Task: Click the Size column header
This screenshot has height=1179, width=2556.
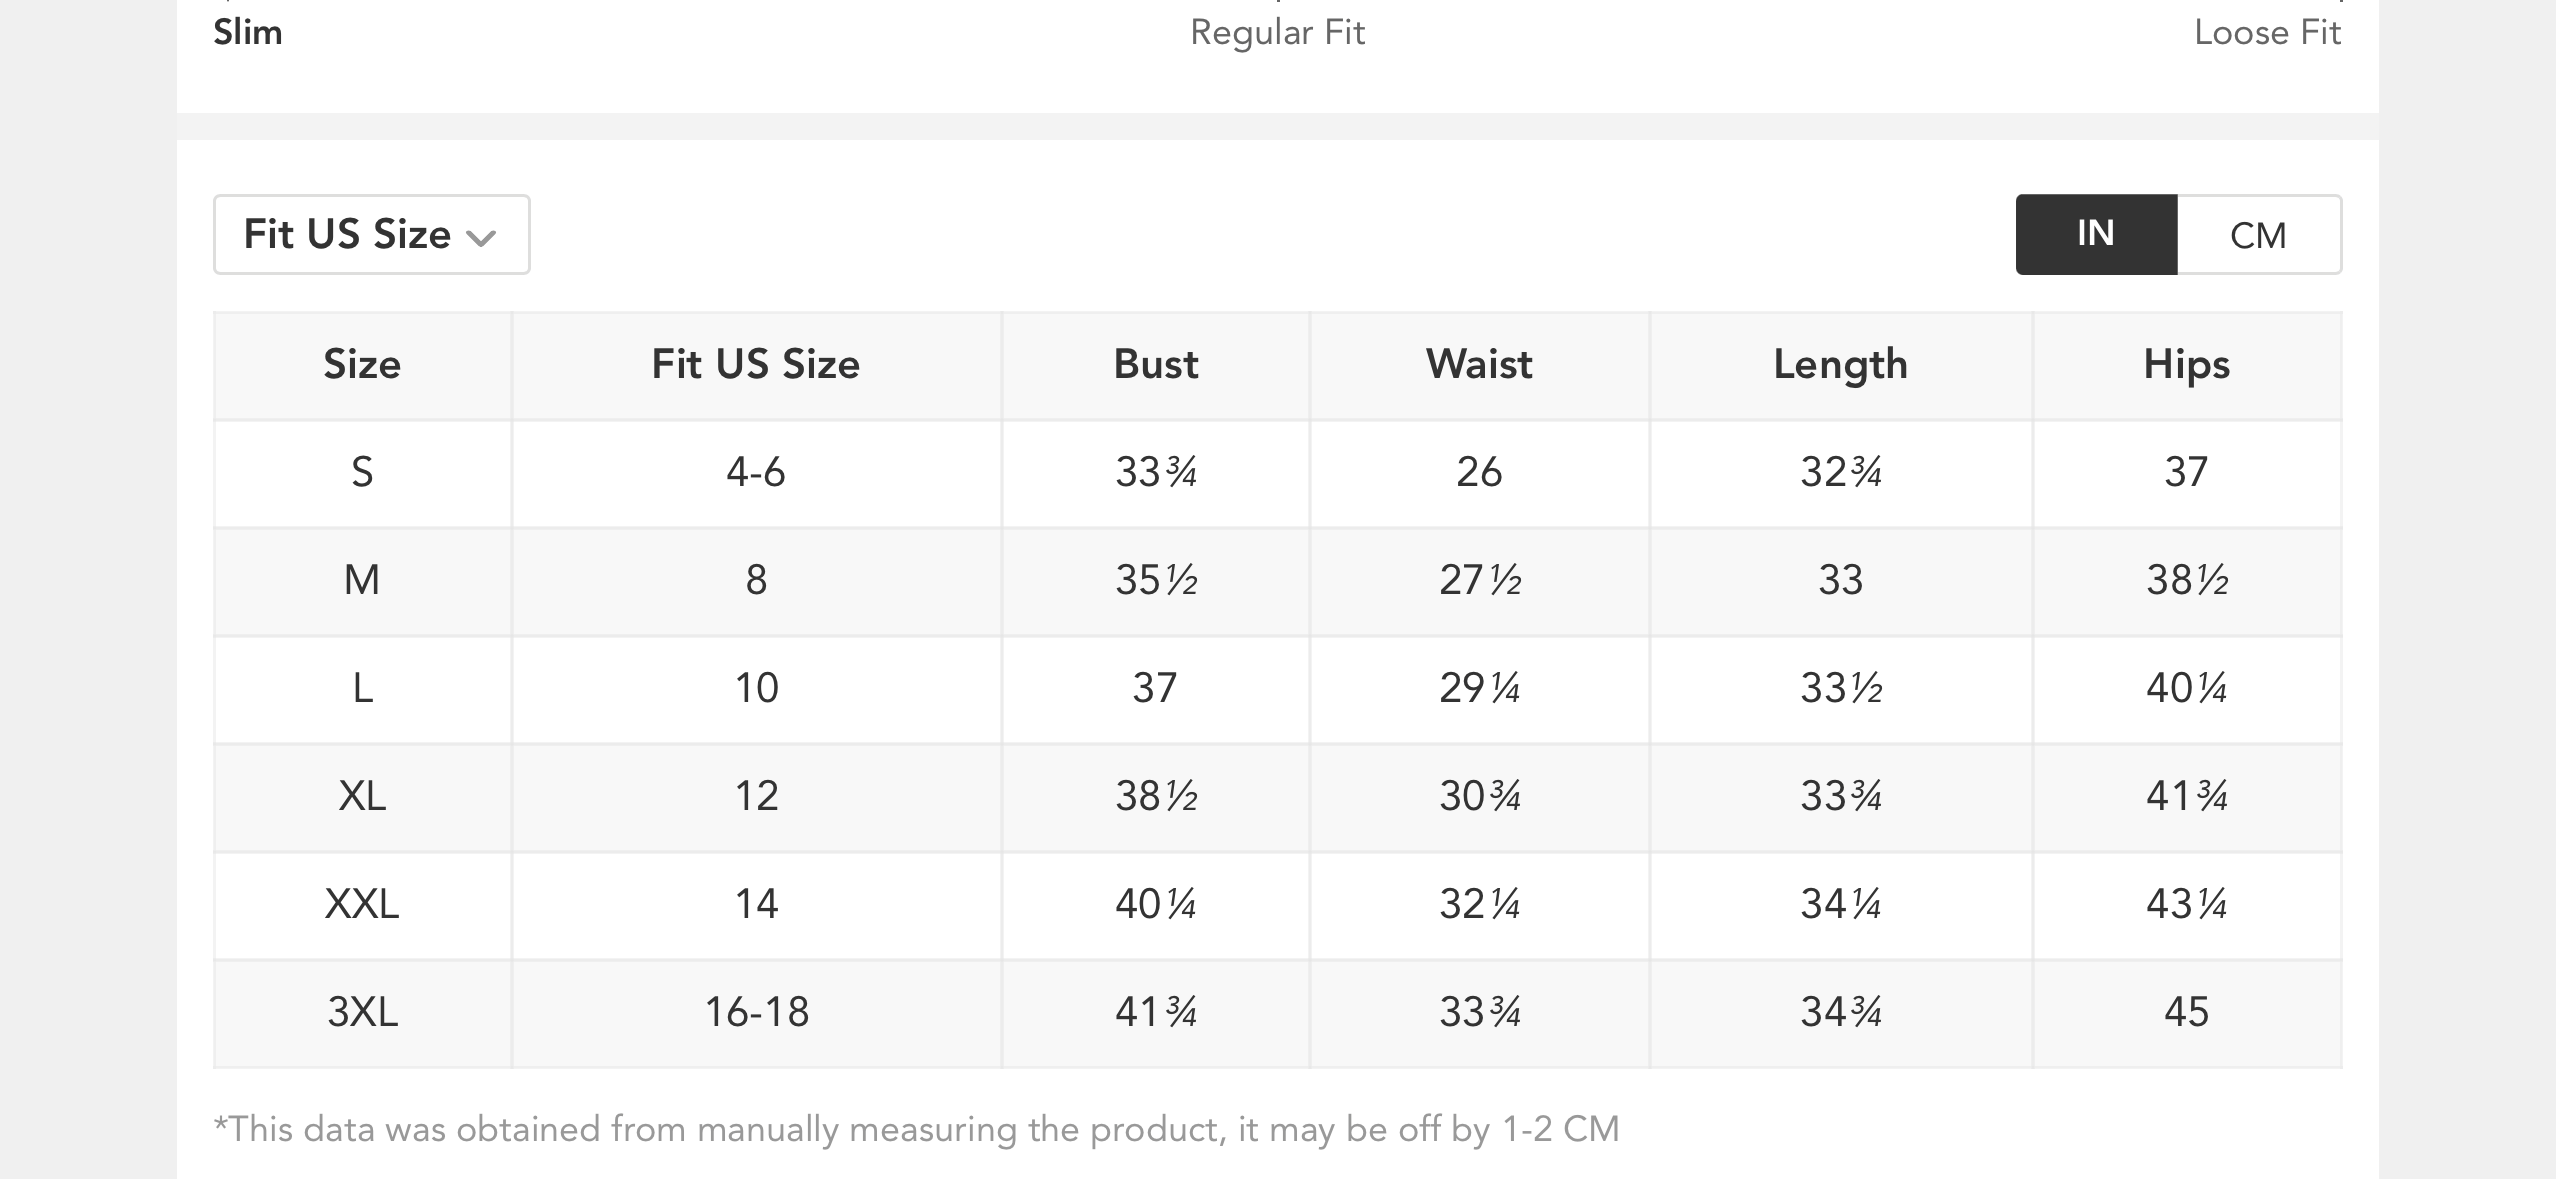Action: [362, 365]
